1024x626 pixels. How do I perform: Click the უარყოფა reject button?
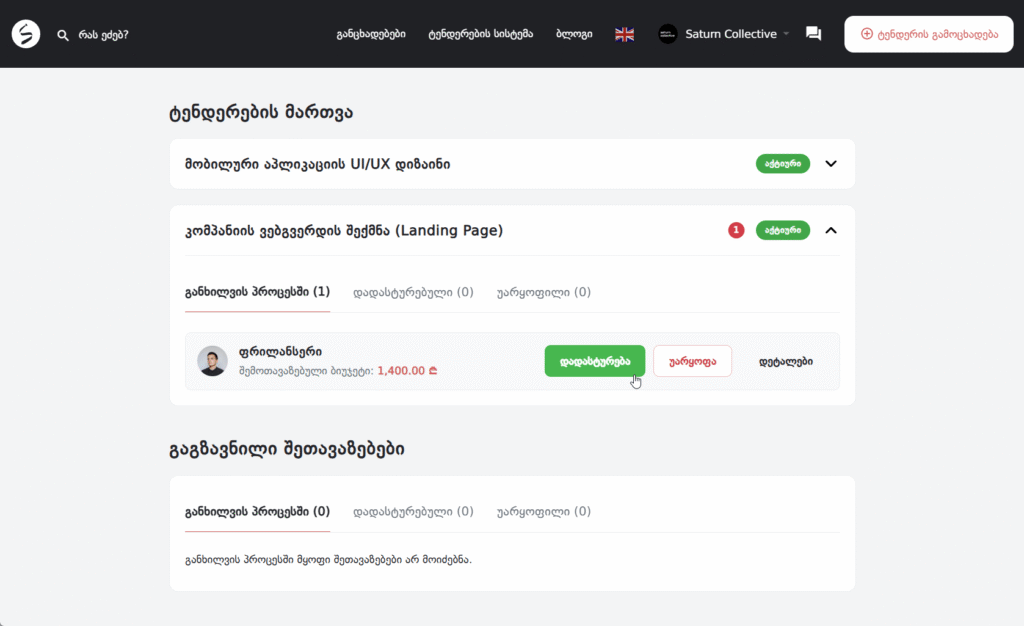tap(692, 361)
